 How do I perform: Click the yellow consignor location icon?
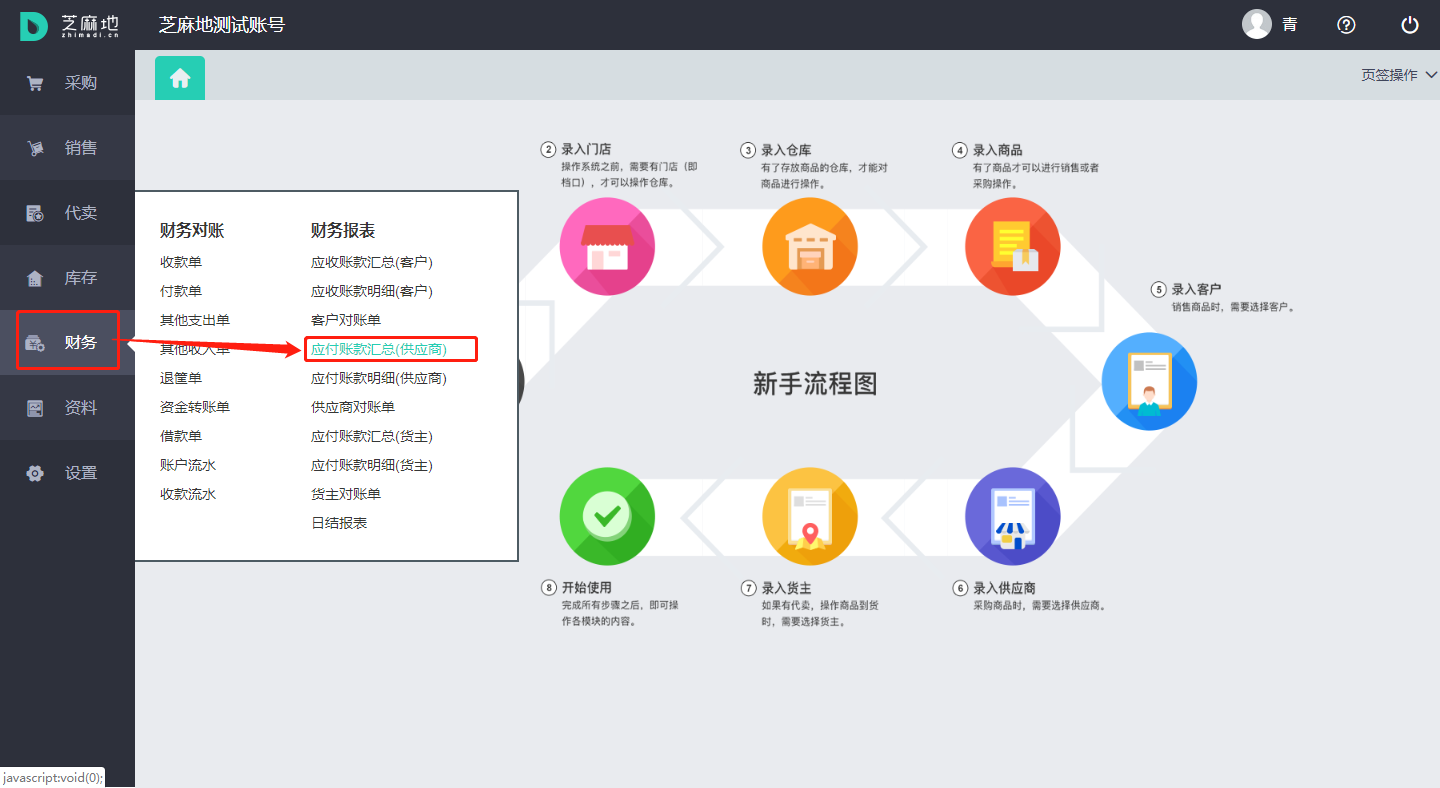810,517
